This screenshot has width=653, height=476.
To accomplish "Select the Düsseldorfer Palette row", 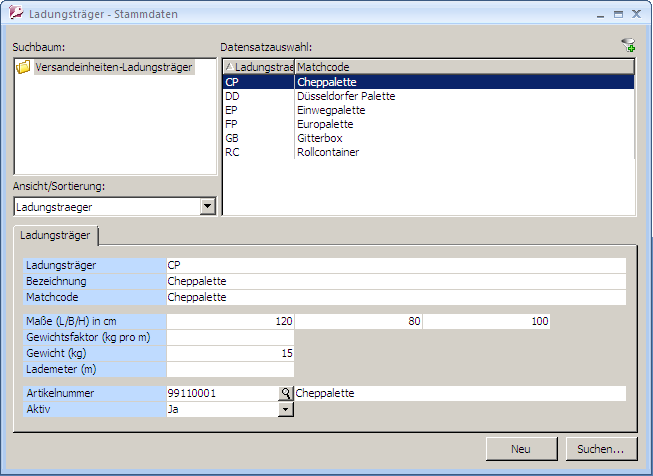I will coord(346,96).
